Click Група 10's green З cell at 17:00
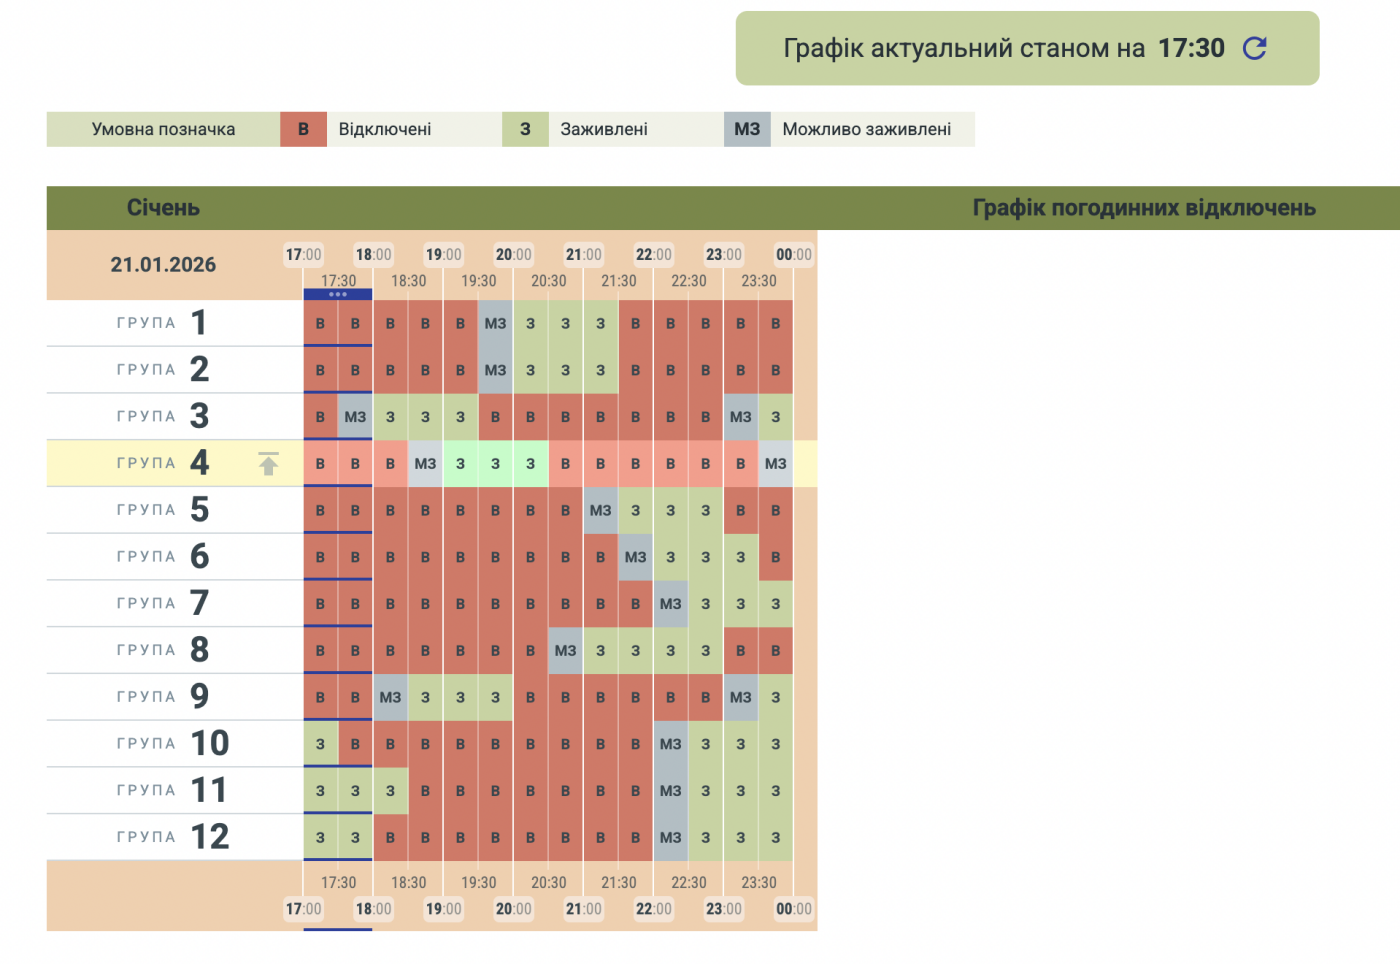Viewport: 1400px width, 964px height. pyautogui.click(x=320, y=744)
